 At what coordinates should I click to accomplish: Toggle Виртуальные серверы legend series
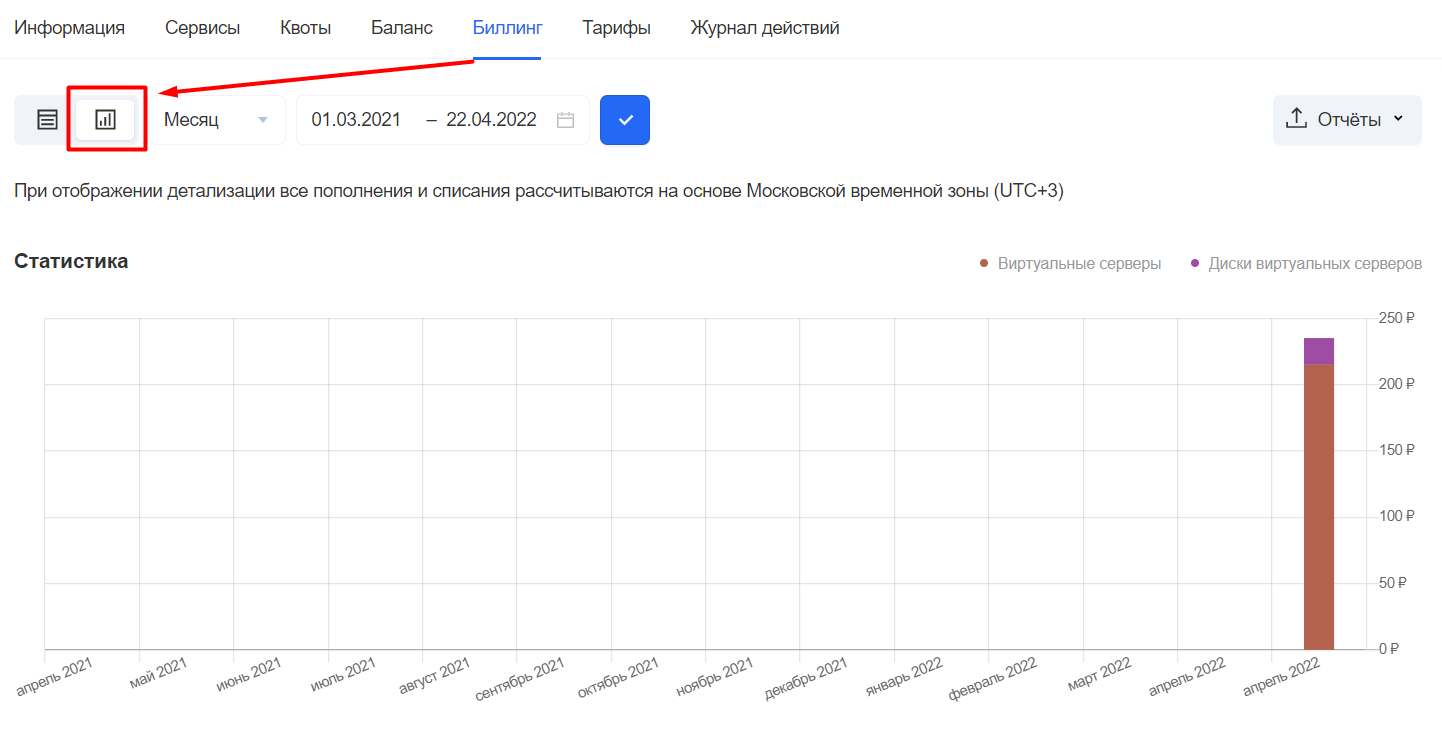click(1071, 264)
